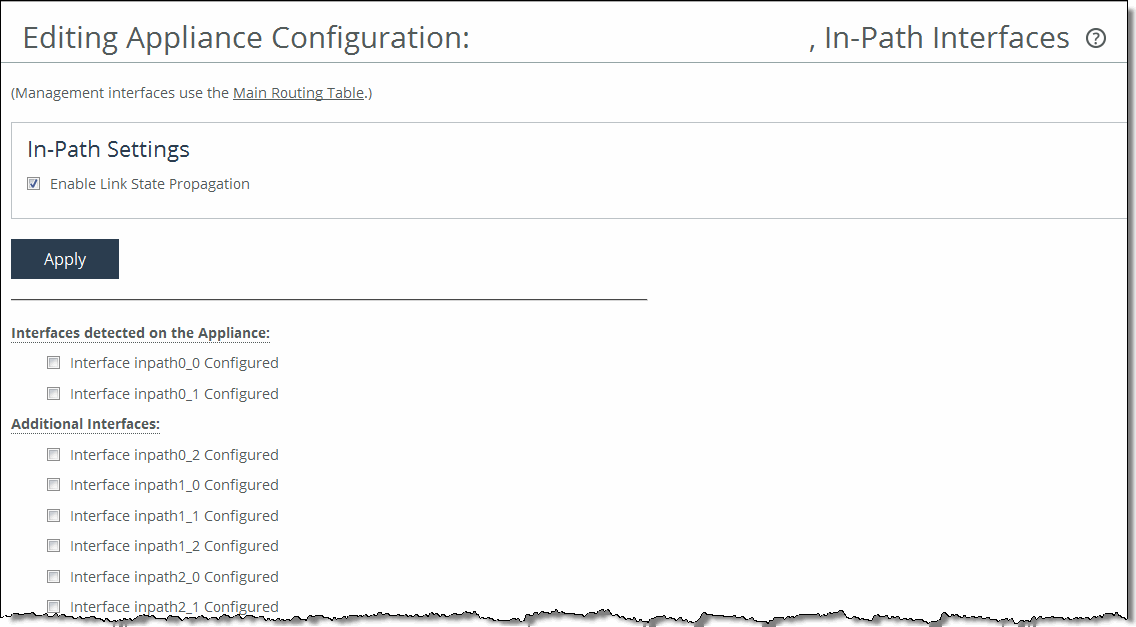Viewport: 1136px width, 627px height.
Task: Check the inpath0_2 Configured checkbox
Action: tap(54, 455)
